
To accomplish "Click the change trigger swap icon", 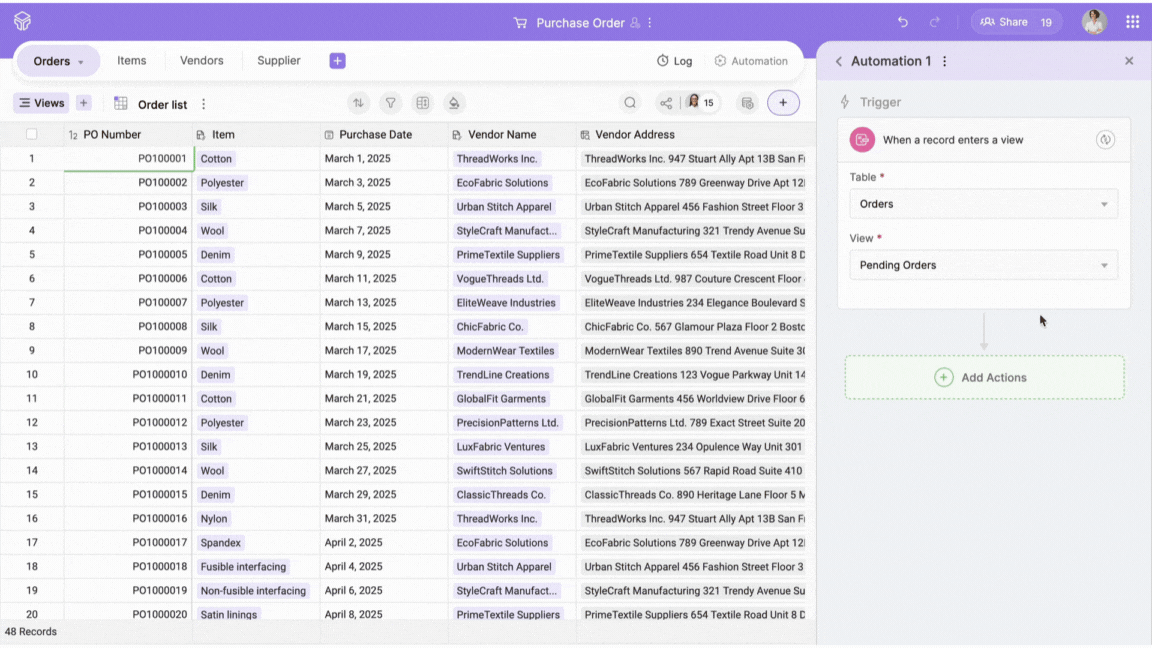I will pos(1105,140).
